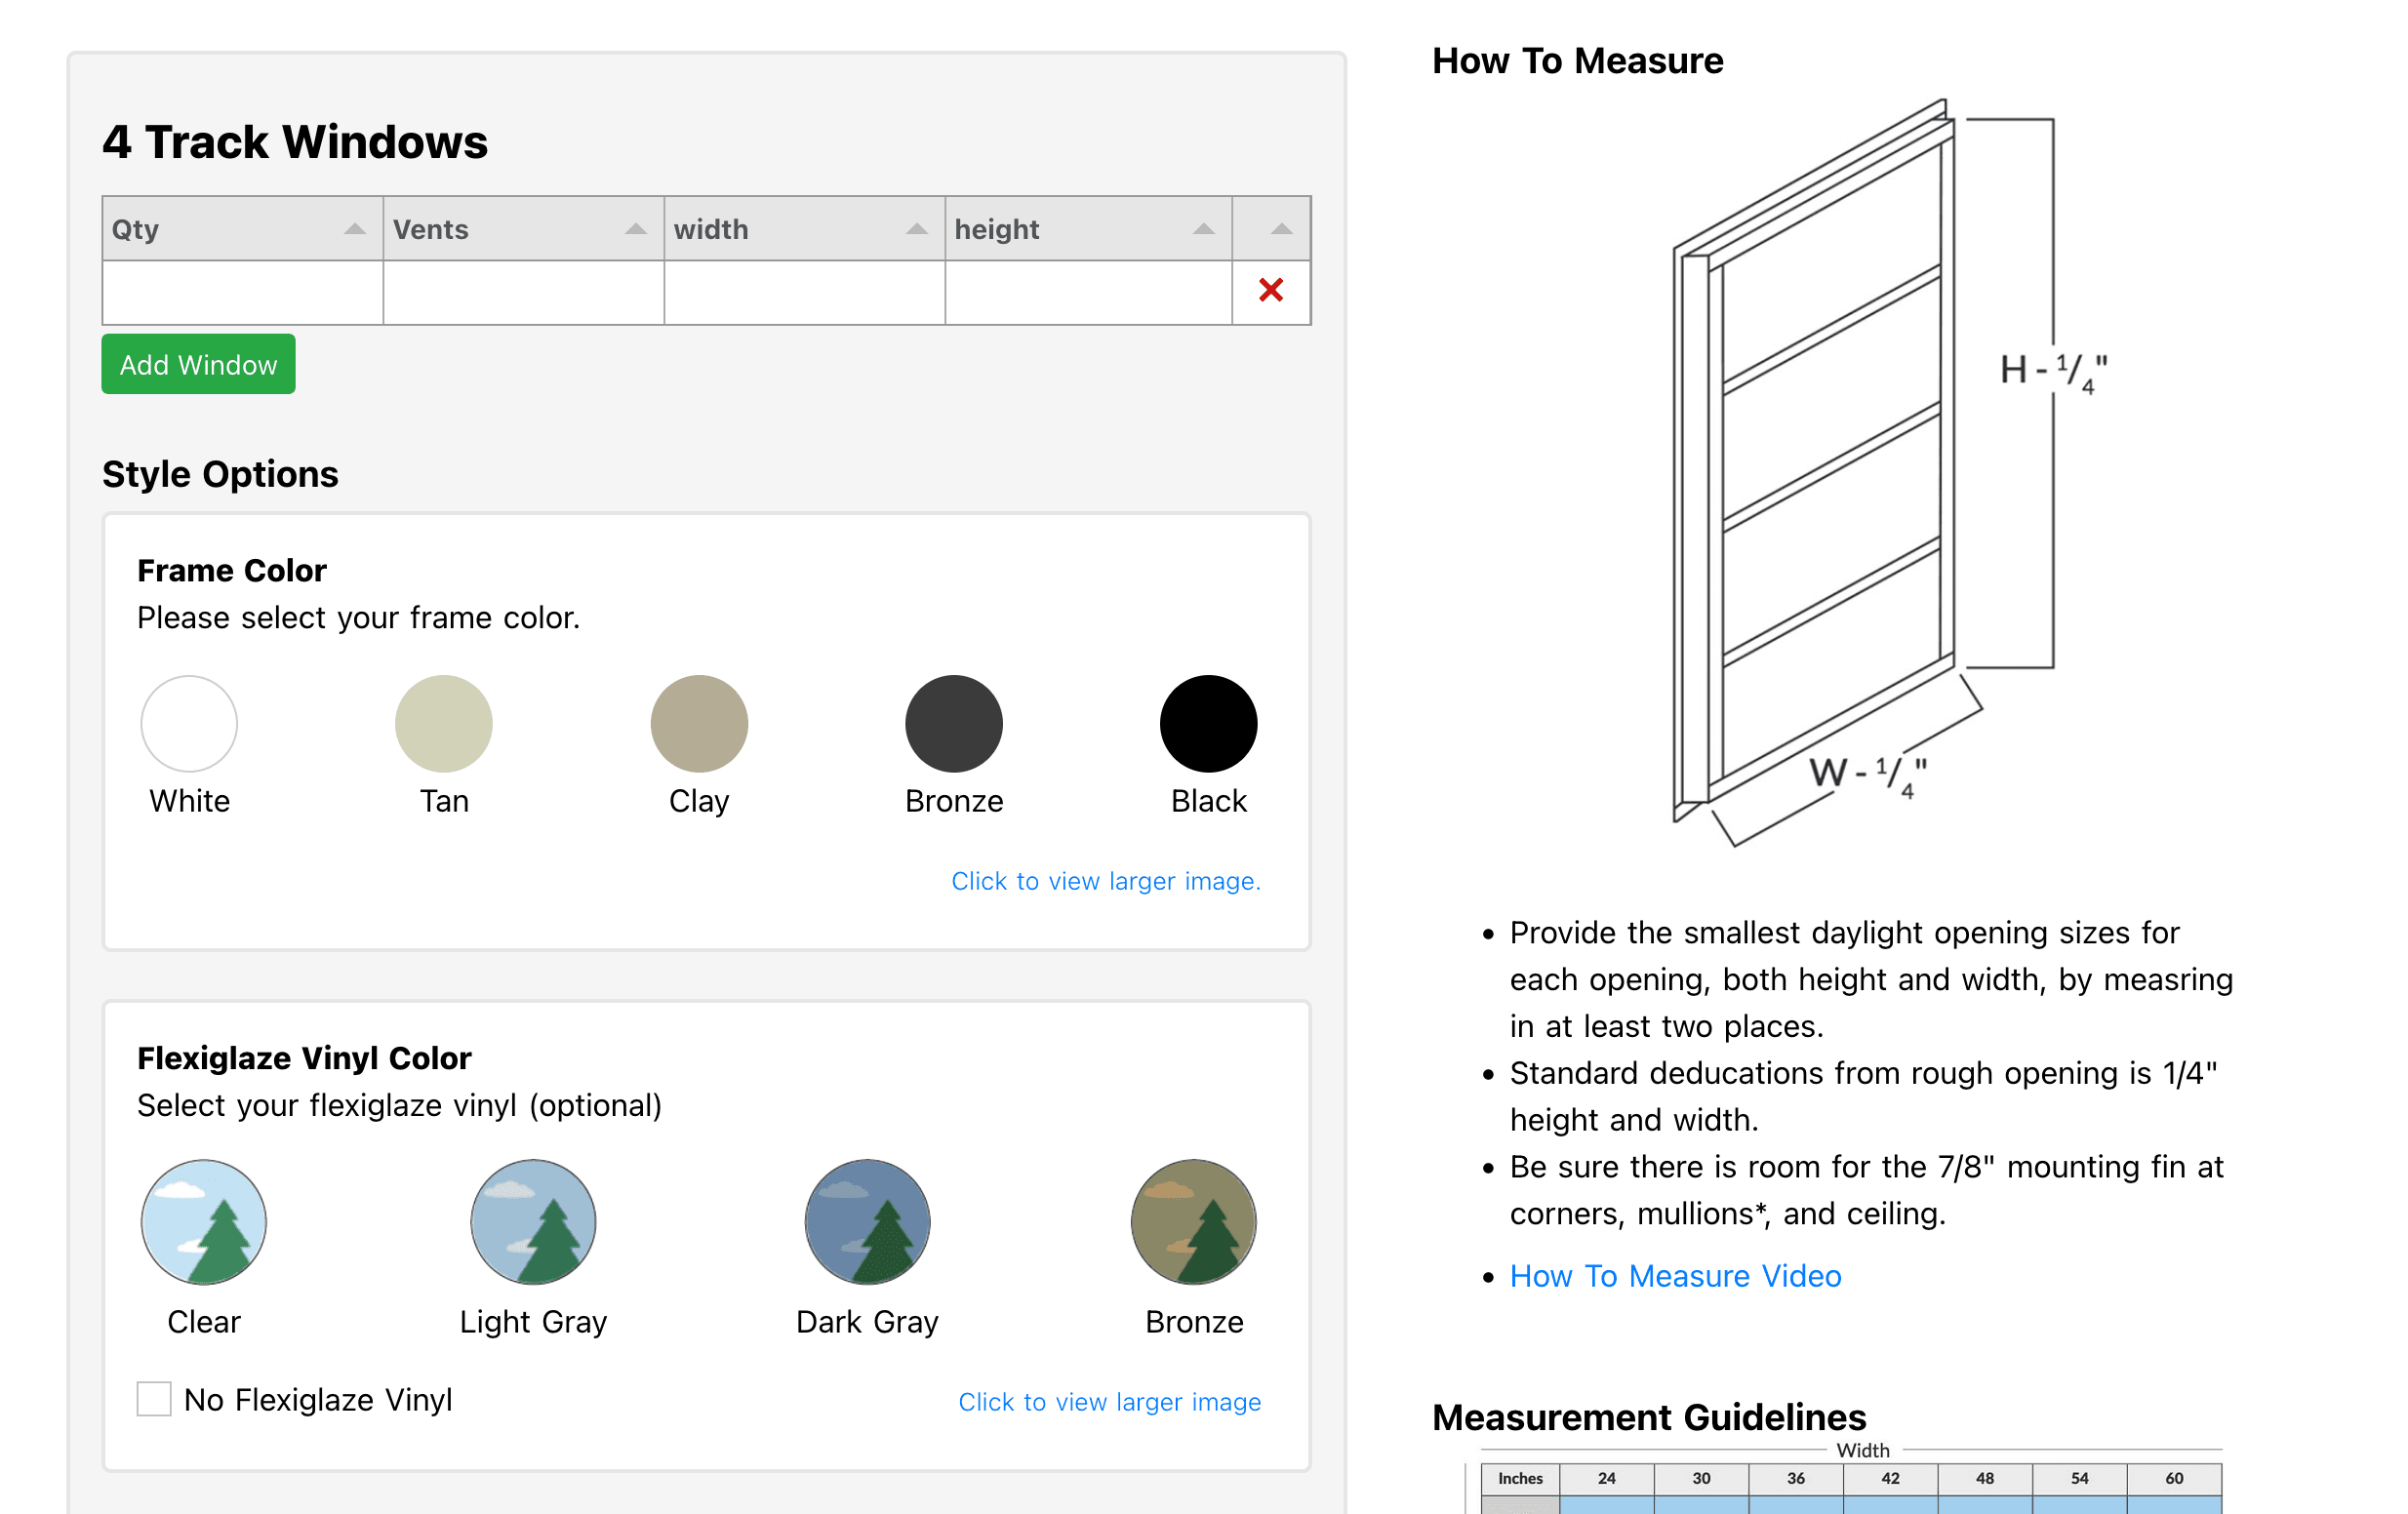Select the Black frame color circle
Screen dimensions: 2408x1514
pos(1207,722)
